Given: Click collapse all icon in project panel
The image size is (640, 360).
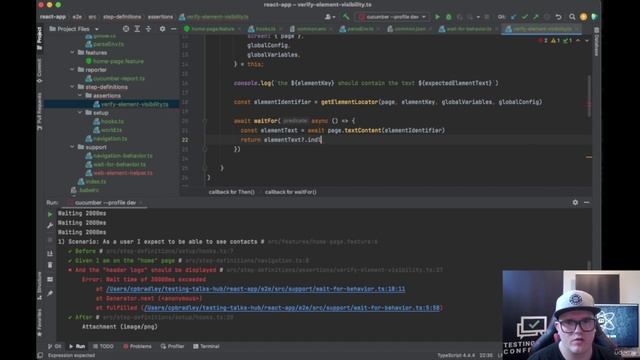Looking at the screenshot, I should point(148,29).
